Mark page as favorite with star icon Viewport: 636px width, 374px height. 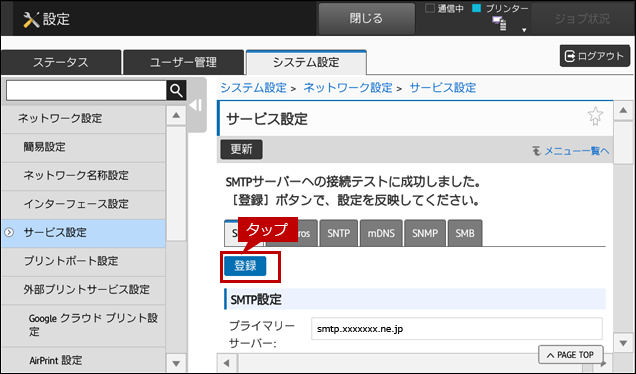click(595, 116)
